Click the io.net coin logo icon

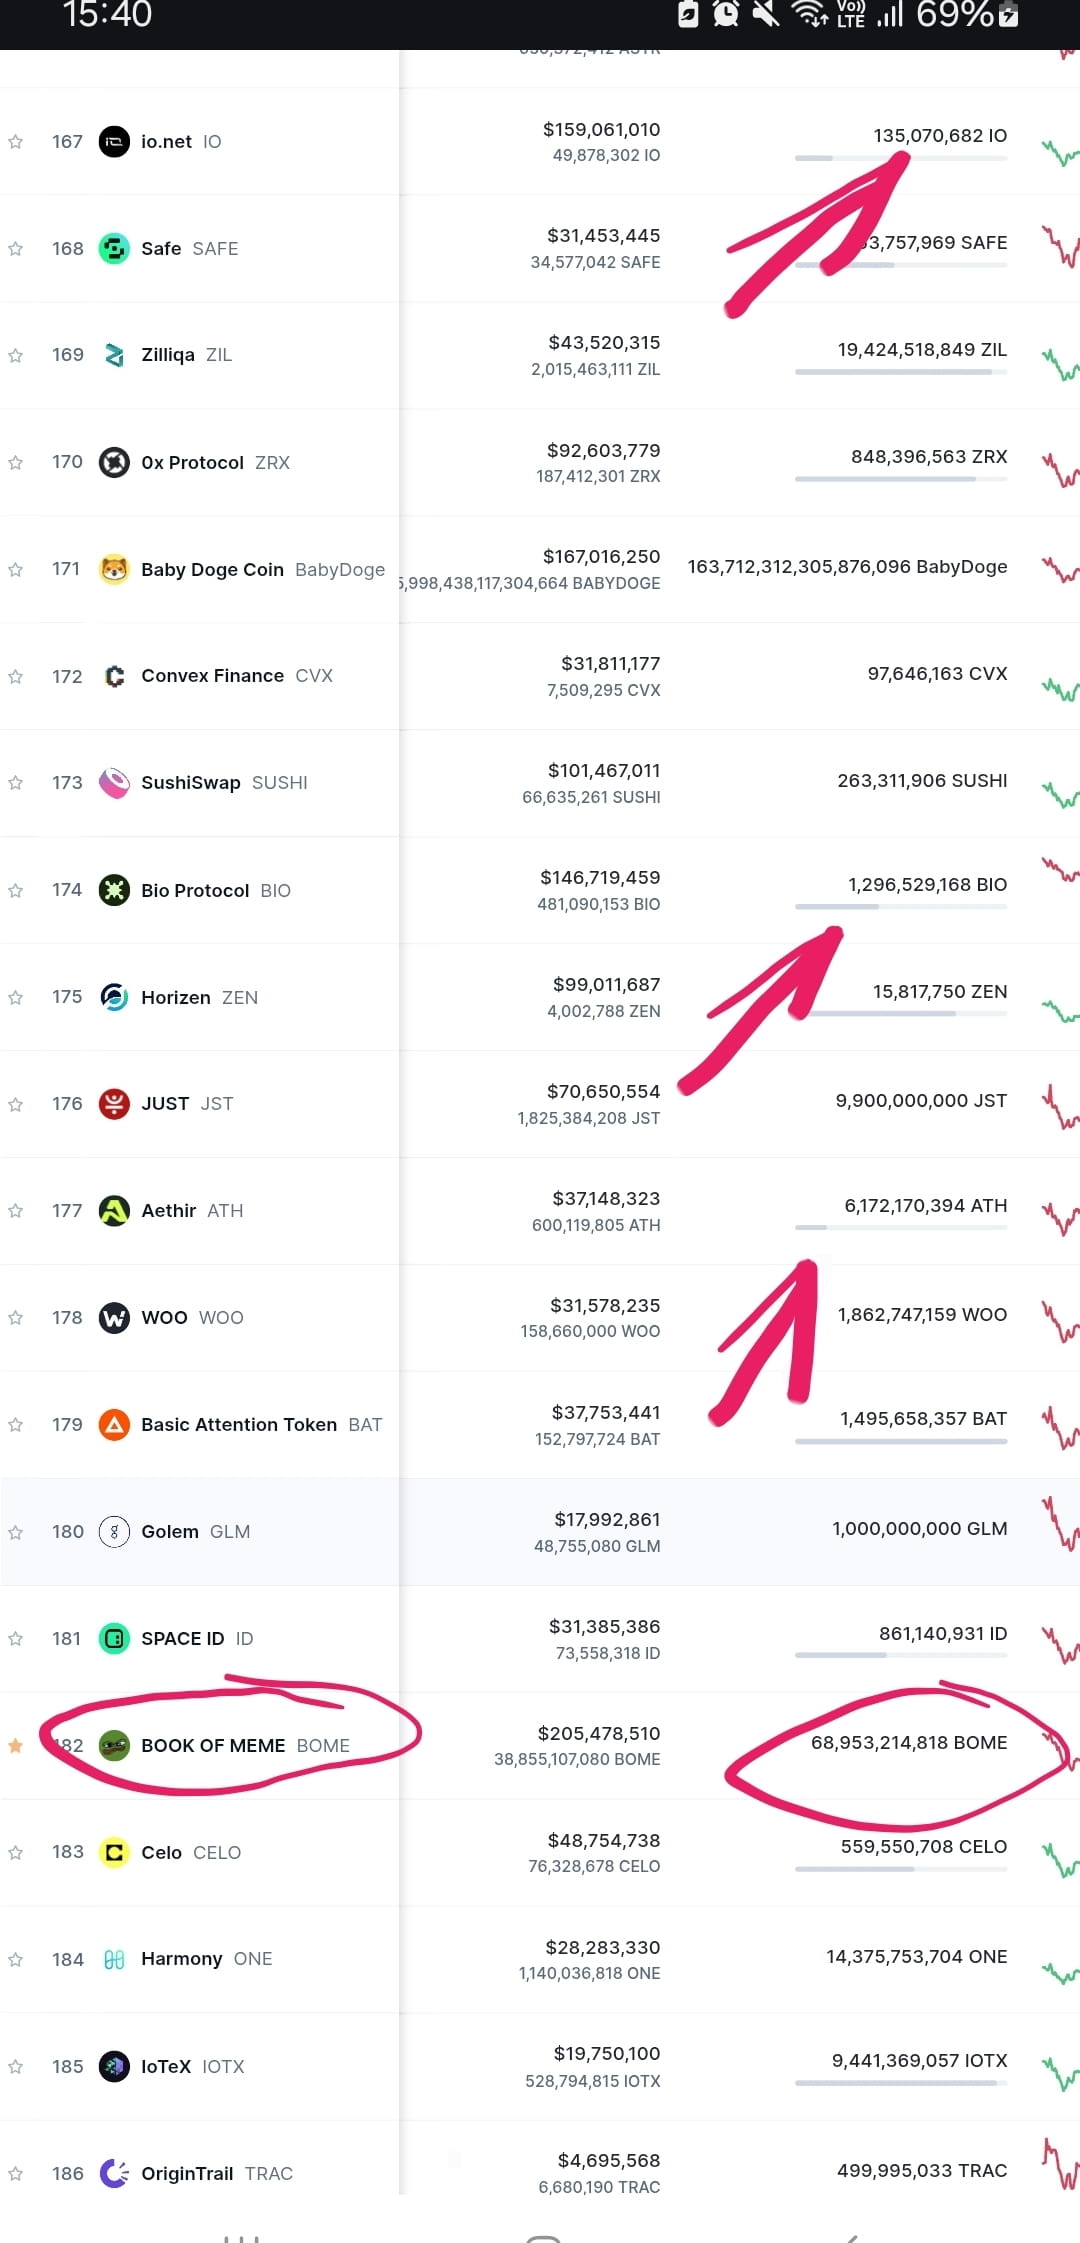point(114,142)
